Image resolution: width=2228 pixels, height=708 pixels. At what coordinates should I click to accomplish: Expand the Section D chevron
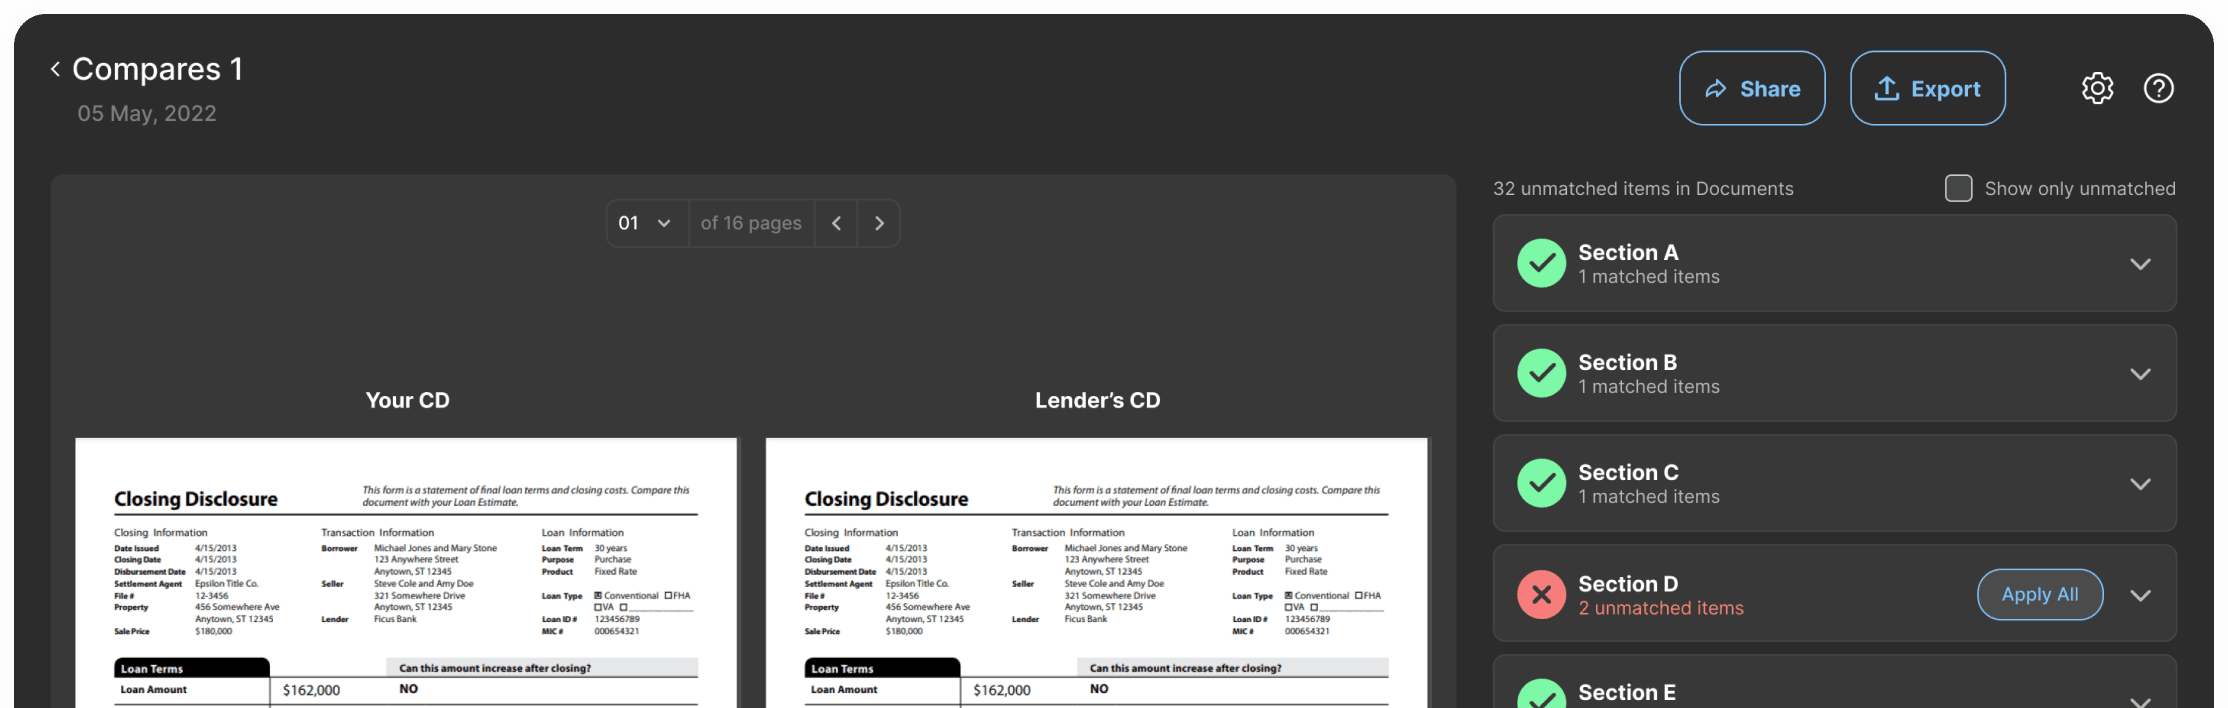[2140, 595]
